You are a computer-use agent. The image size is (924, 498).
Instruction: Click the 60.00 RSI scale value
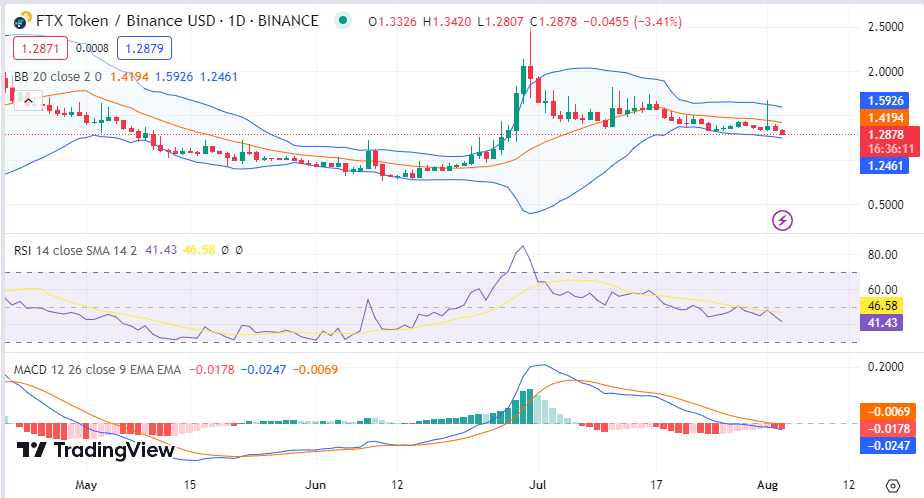(x=883, y=289)
